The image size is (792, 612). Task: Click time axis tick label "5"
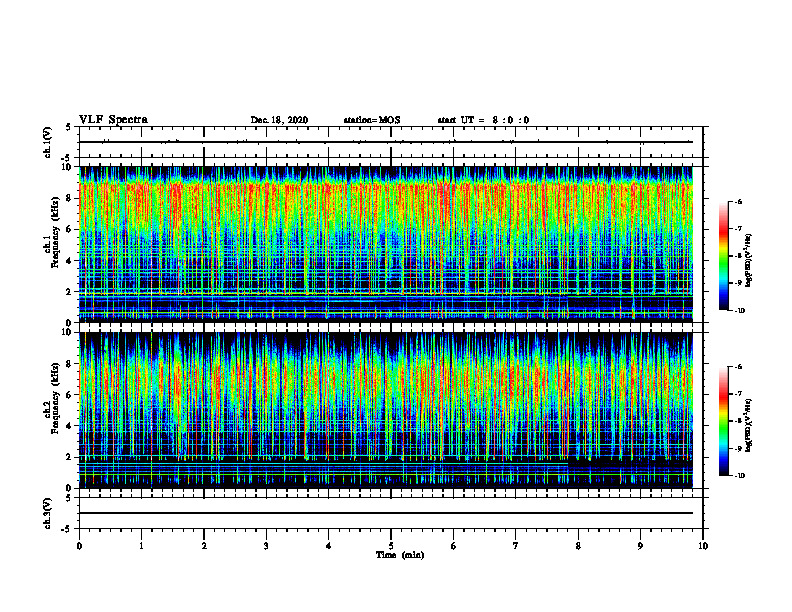[x=391, y=546]
